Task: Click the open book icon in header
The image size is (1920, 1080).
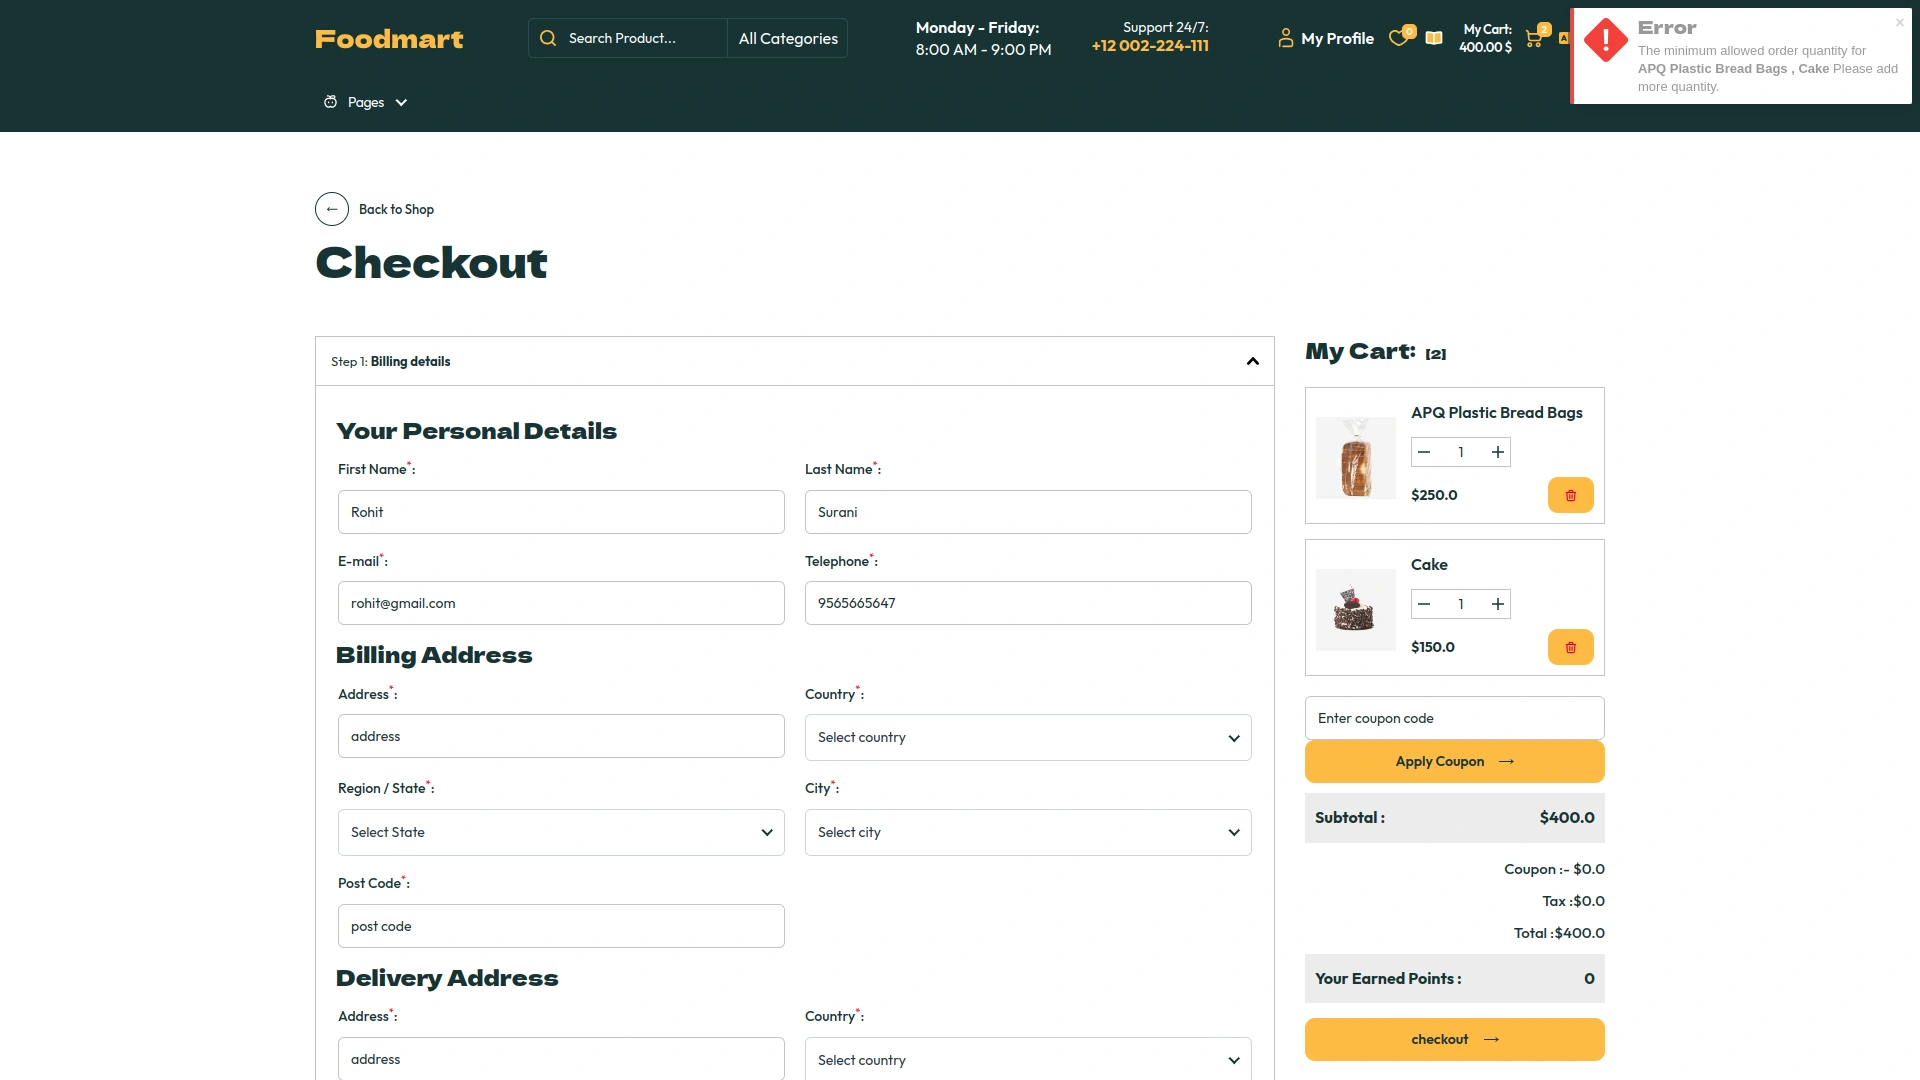Action: [x=1434, y=38]
